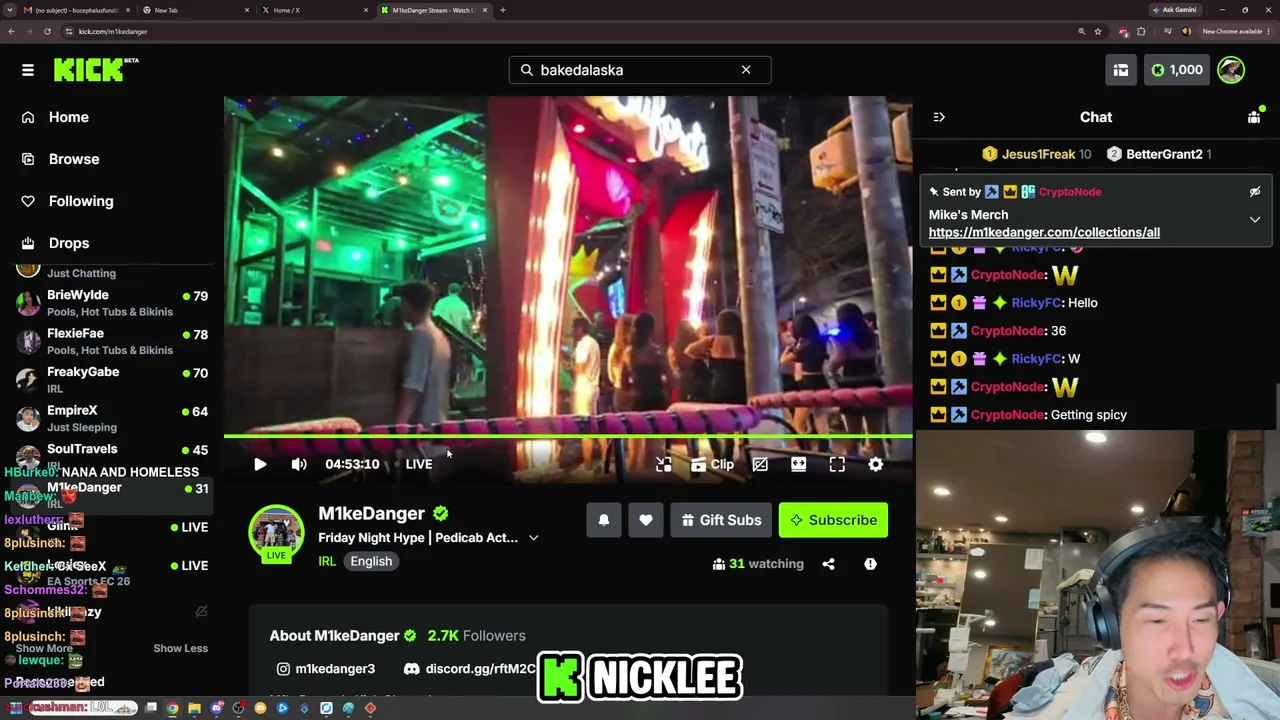The image size is (1280, 720).
Task: Toggle theater mode
Action: [x=799, y=464]
